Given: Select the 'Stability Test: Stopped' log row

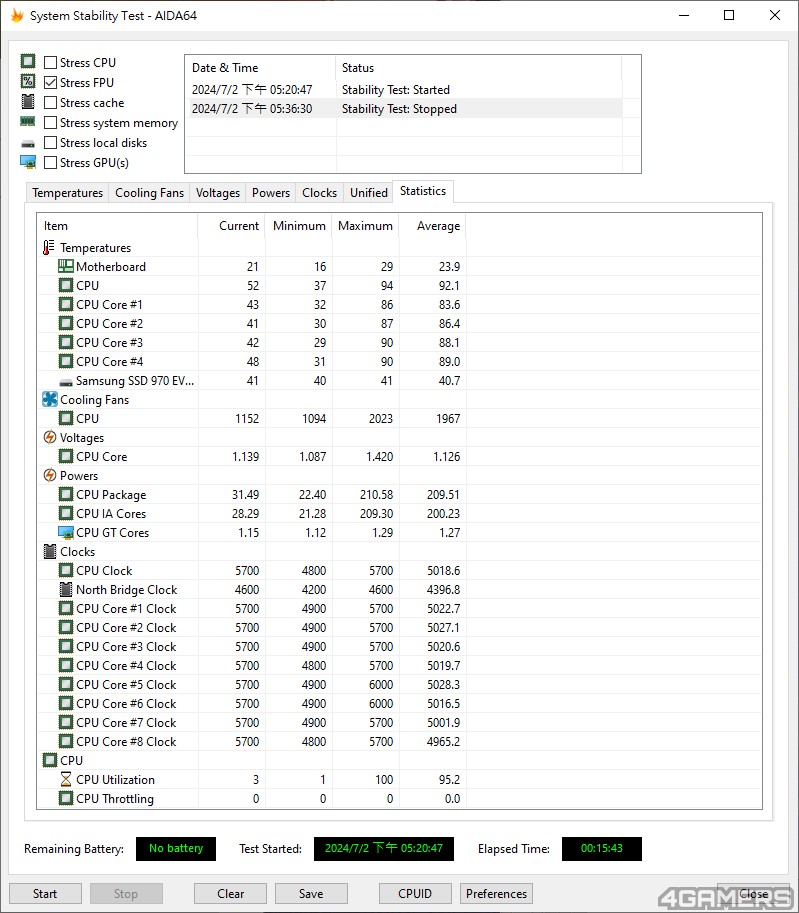Looking at the screenshot, I should coord(404,109).
